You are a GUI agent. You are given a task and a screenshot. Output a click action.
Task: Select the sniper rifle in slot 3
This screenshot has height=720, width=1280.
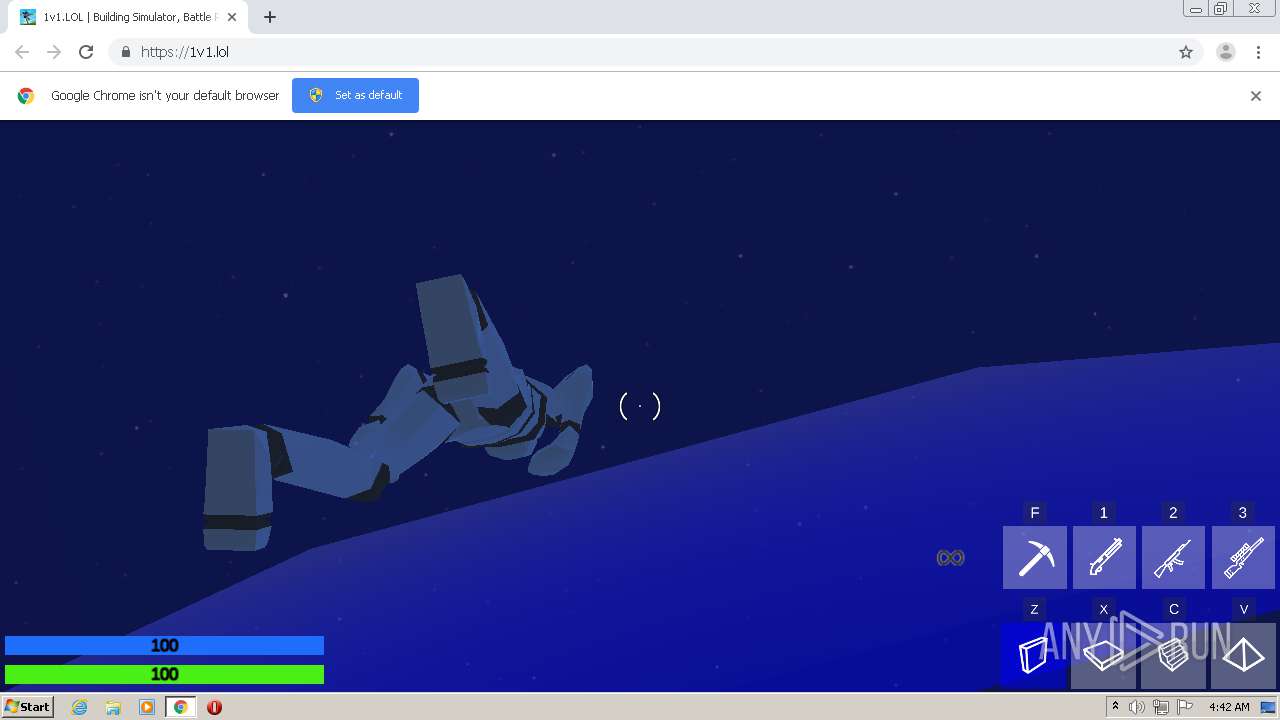[x=1243, y=557]
